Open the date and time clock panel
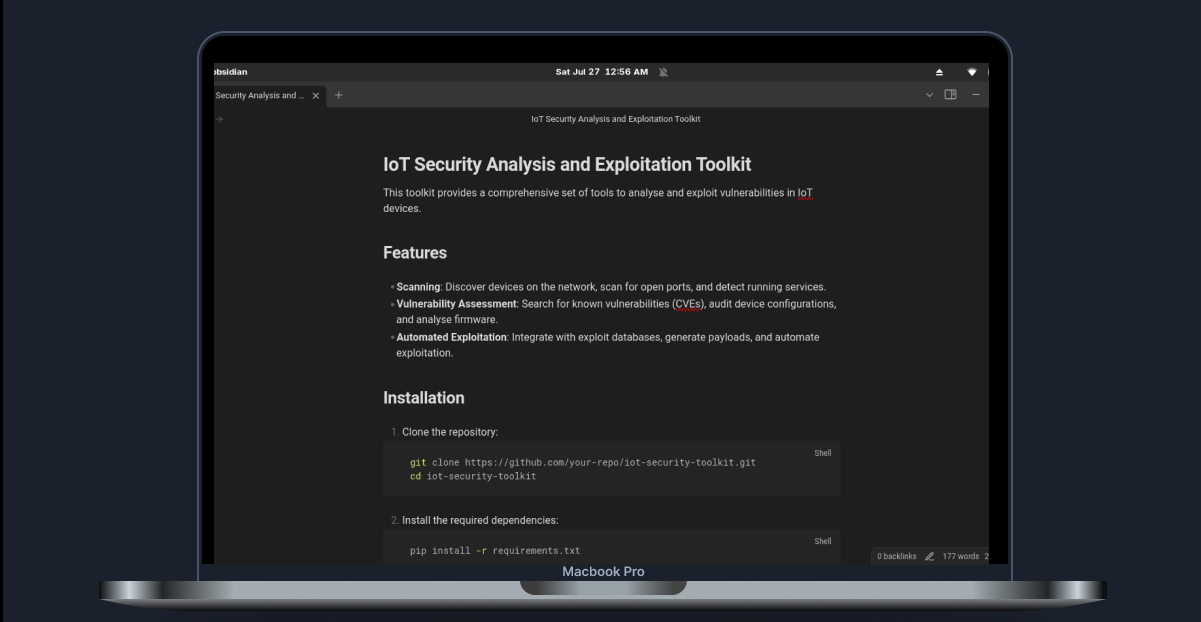 tap(601, 72)
